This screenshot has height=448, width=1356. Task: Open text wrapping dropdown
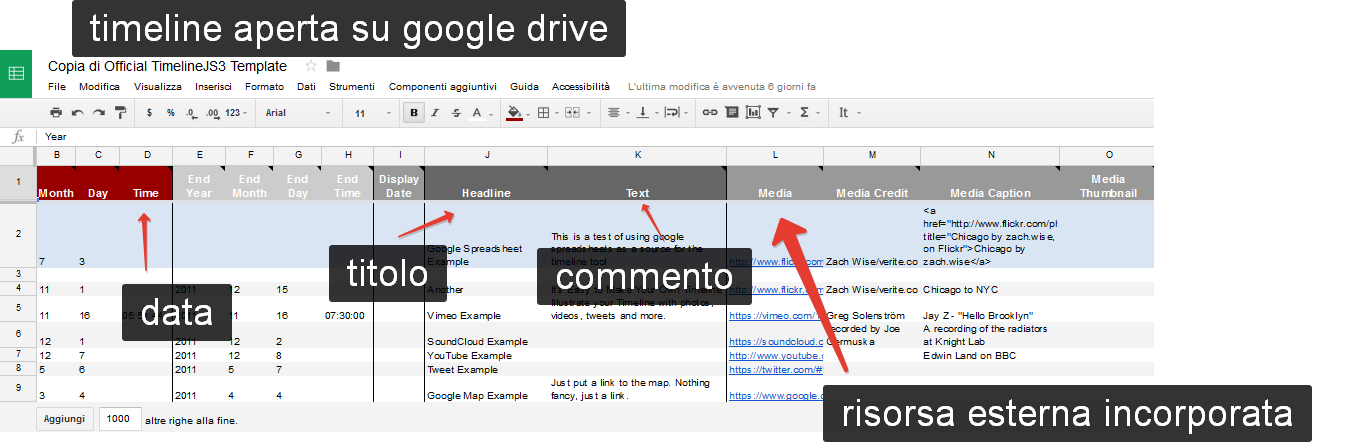[676, 113]
